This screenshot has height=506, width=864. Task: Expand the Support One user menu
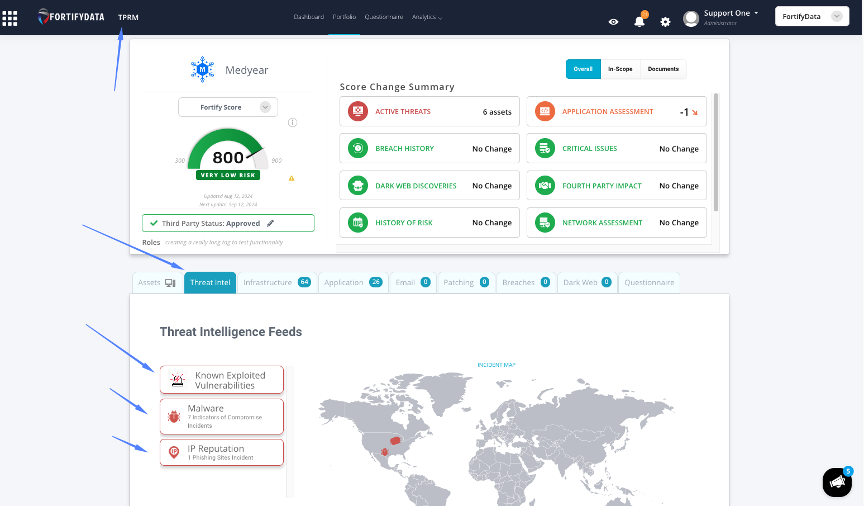(x=731, y=13)
